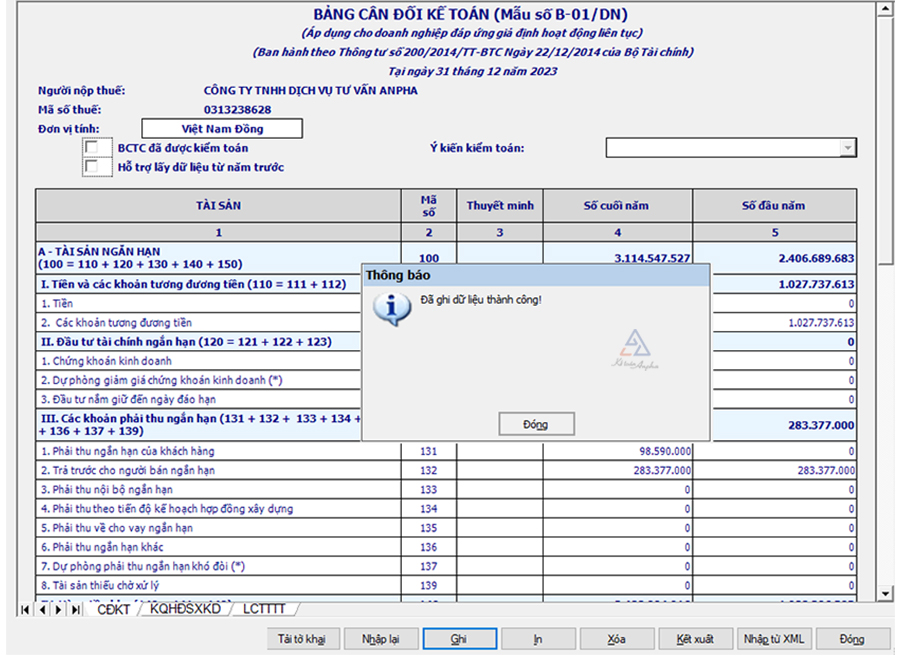
Task: Click the 'Kết xuất' export button
Action: (695, 639)
